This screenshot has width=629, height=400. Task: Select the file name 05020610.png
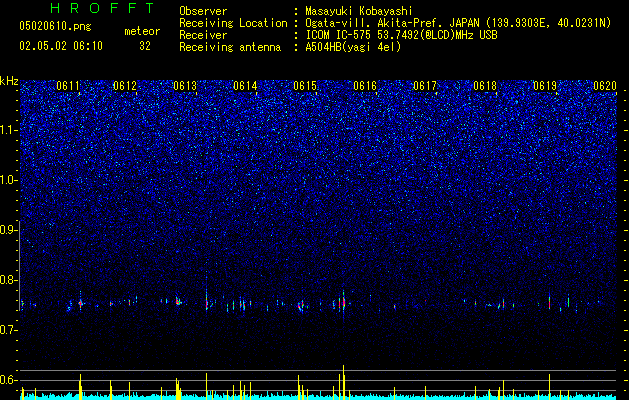(x=55, y=26)
